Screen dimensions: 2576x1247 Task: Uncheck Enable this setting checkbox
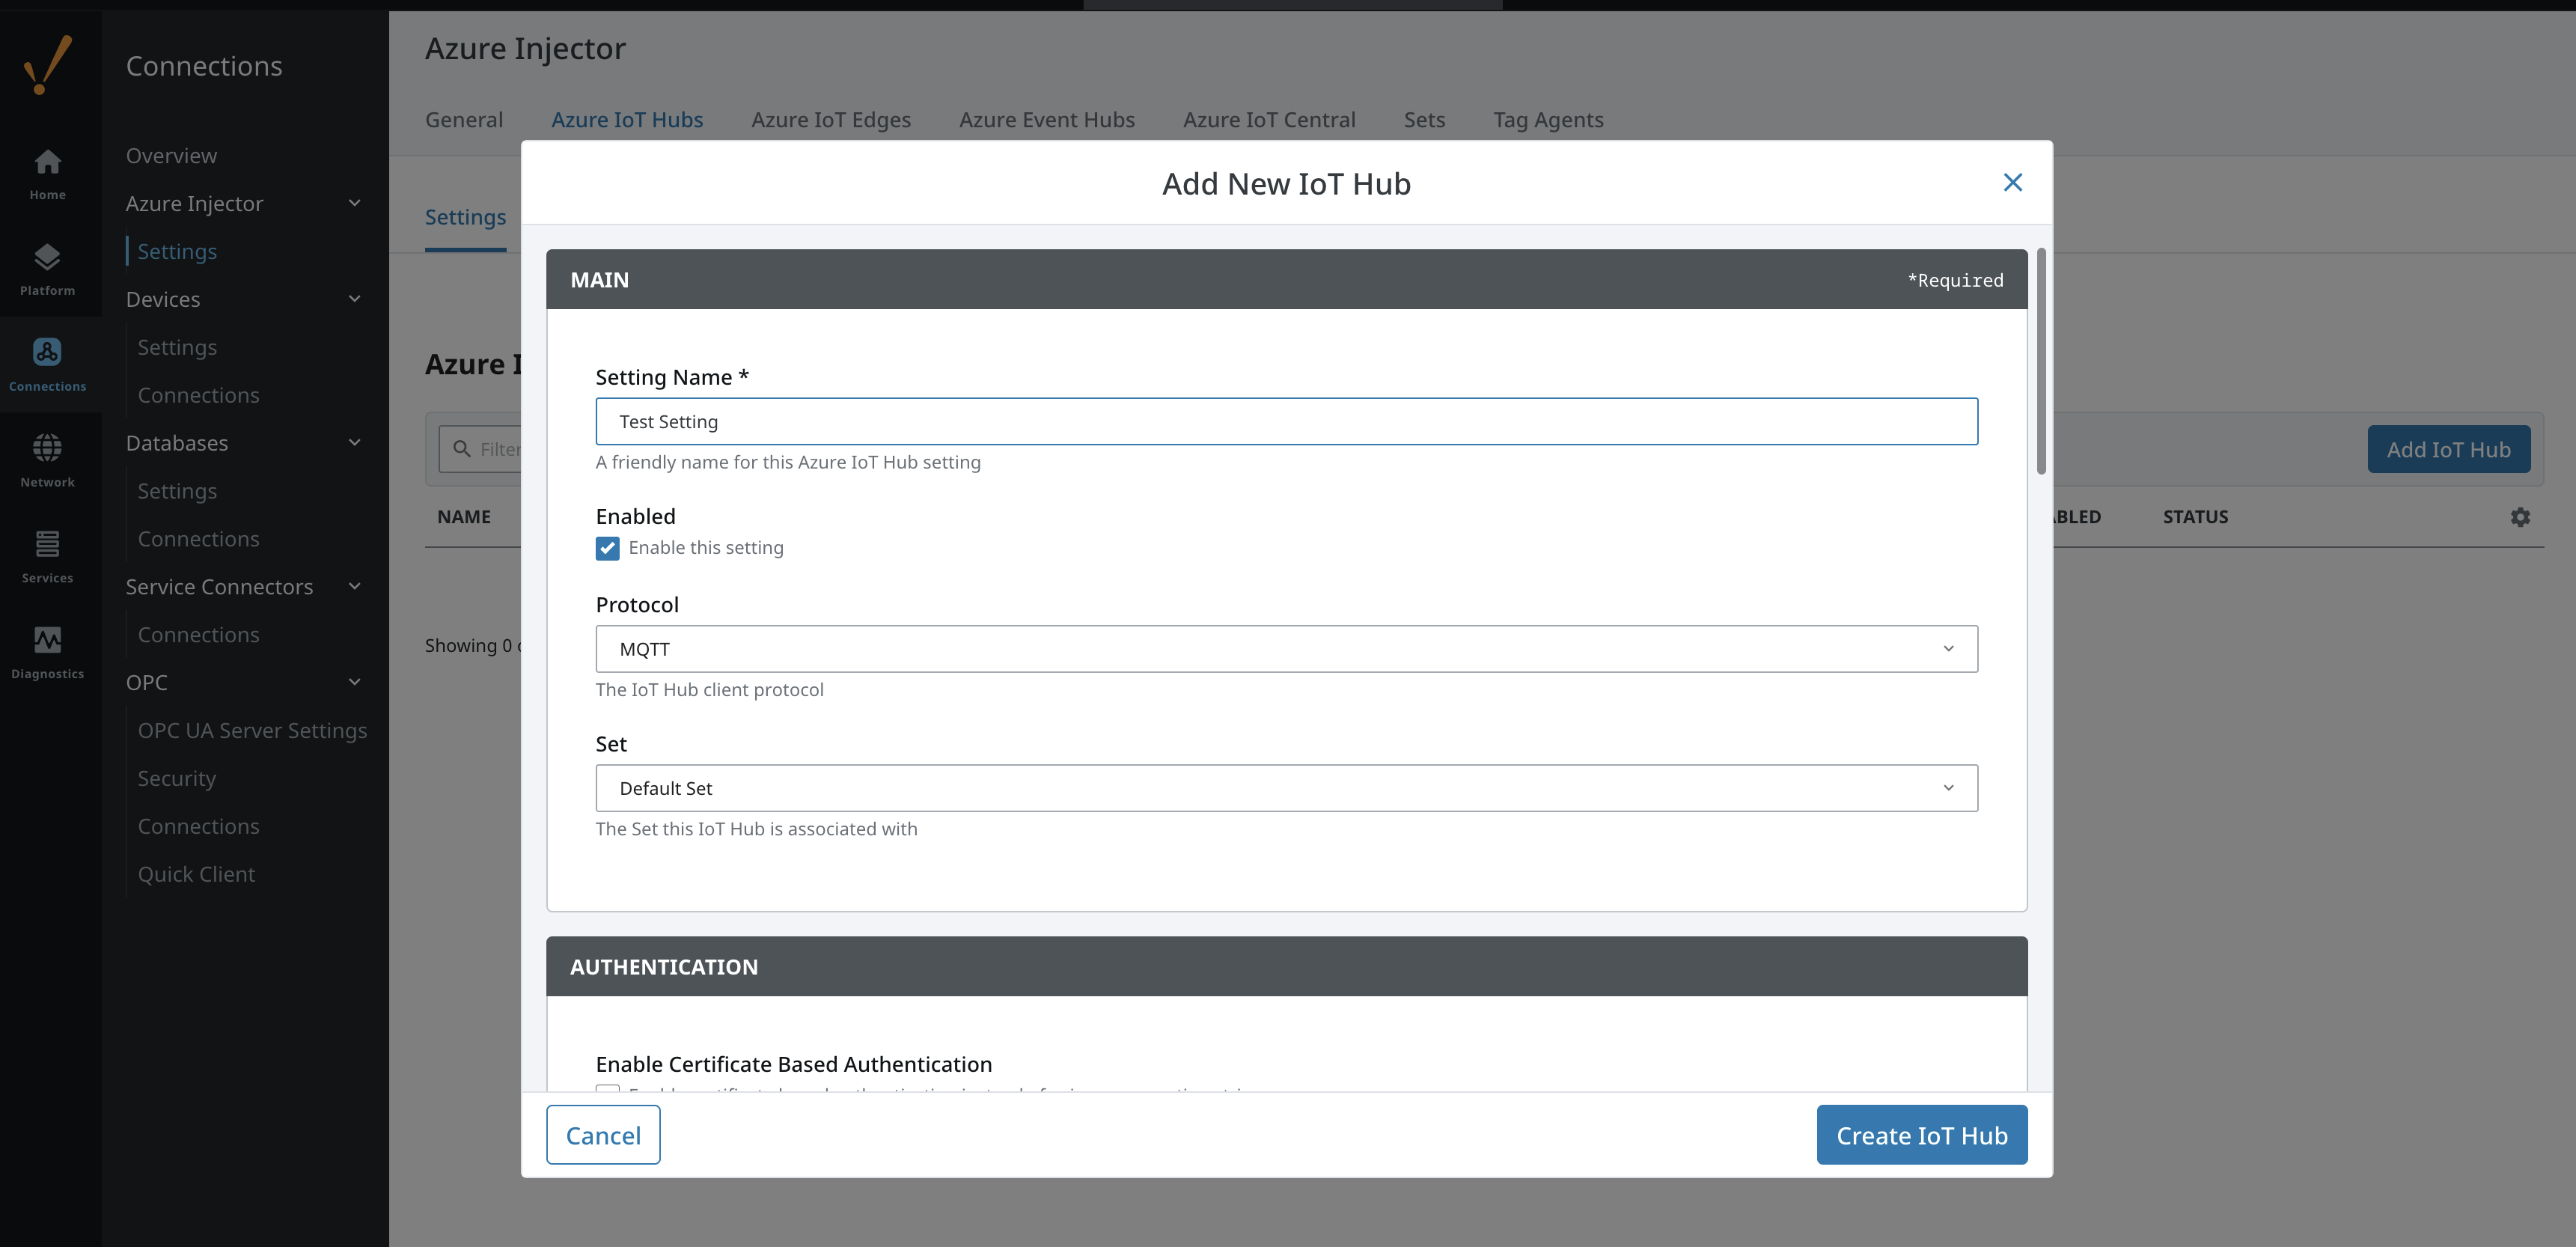point(607,548)
